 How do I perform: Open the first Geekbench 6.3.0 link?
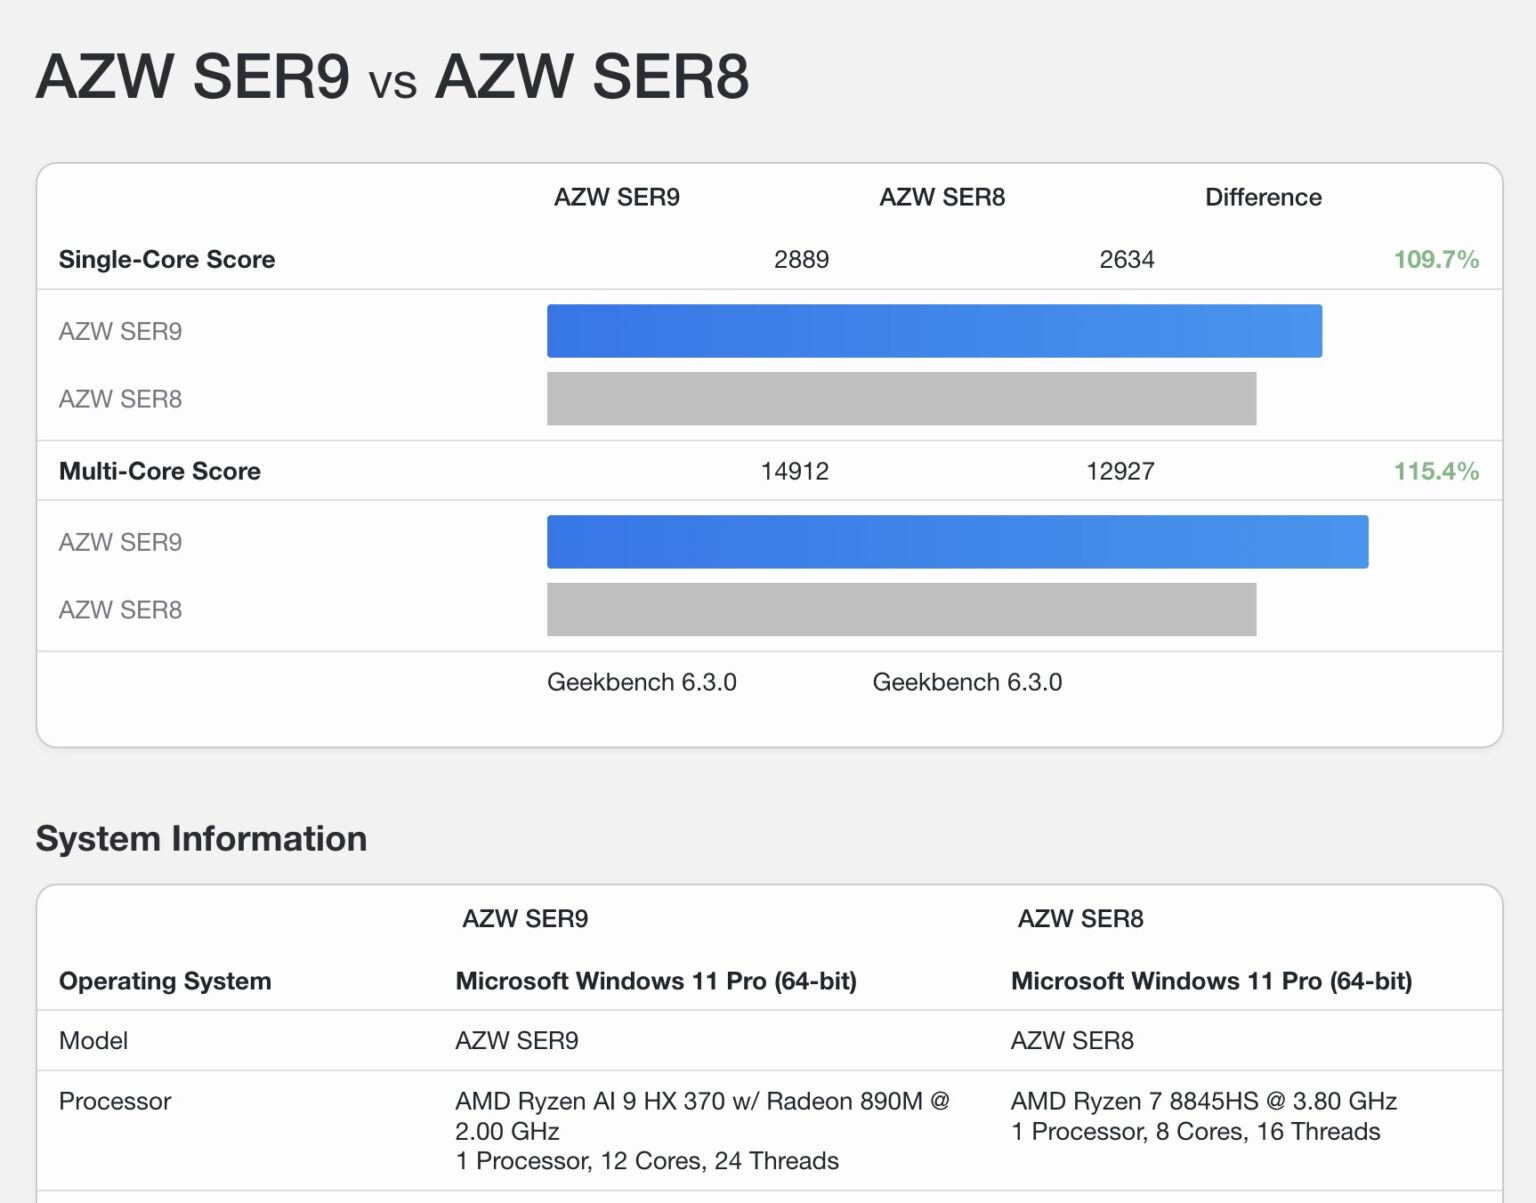[641, 682]
